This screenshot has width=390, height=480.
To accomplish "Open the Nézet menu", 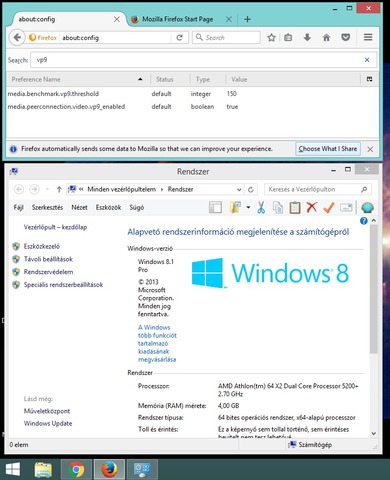I will click(79, 207).
